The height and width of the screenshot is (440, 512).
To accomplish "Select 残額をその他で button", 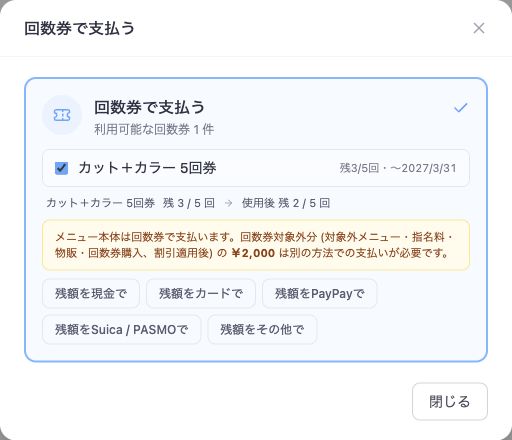I will coord(262,330).
